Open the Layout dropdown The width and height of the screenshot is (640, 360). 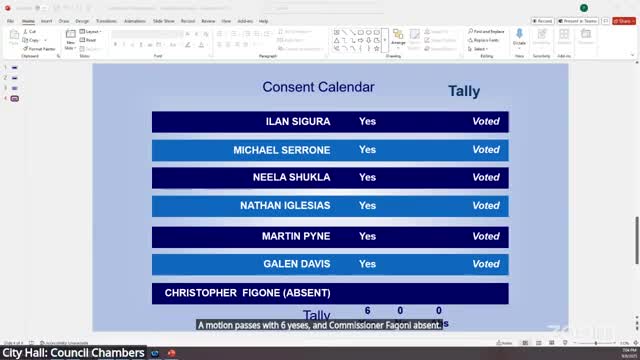[91, 31]
